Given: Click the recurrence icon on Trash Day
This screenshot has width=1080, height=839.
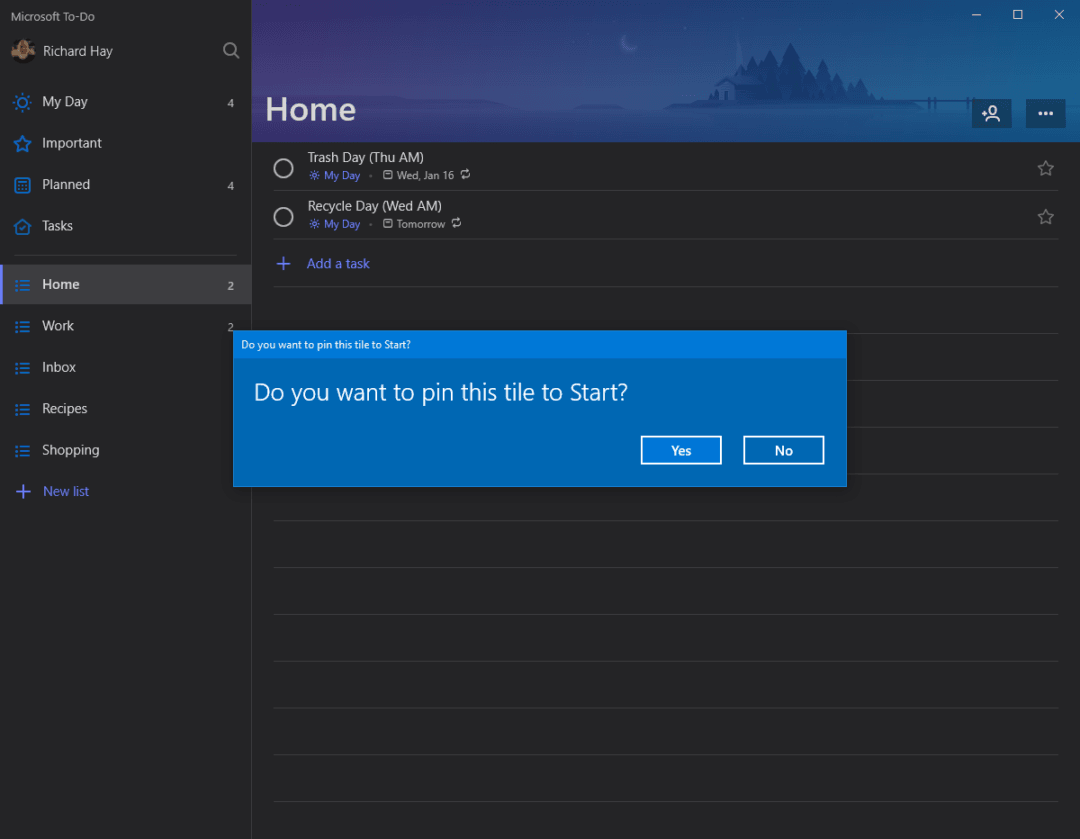Looking at the screenshot, I should [467, 174].
